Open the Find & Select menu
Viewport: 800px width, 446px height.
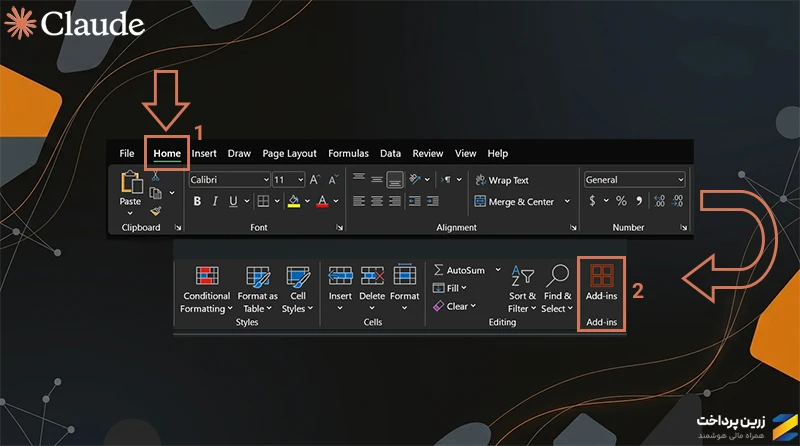[558, 289]
